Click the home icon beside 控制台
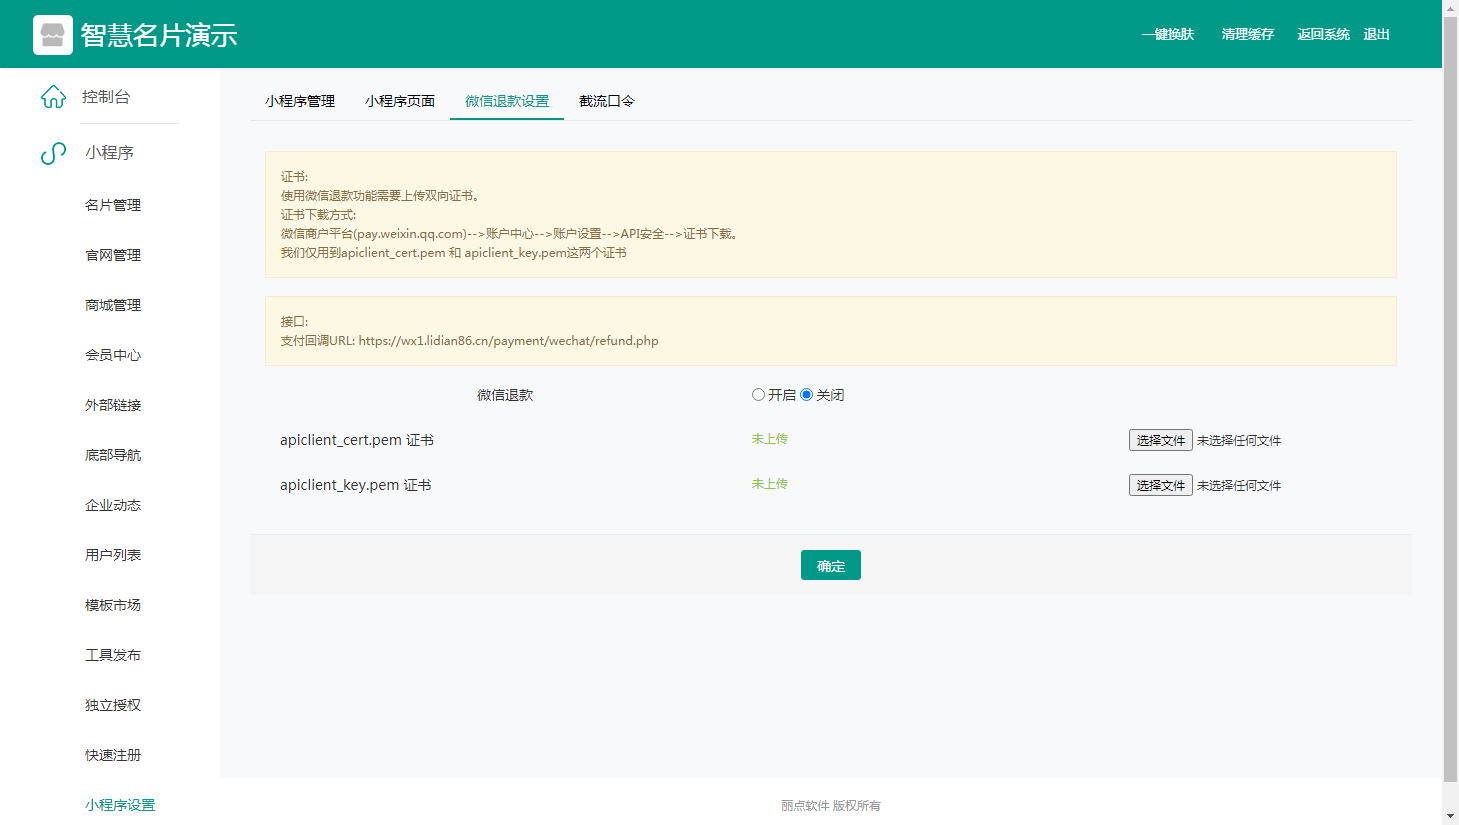The image size is (1459, 825). (x=53, y=97)
